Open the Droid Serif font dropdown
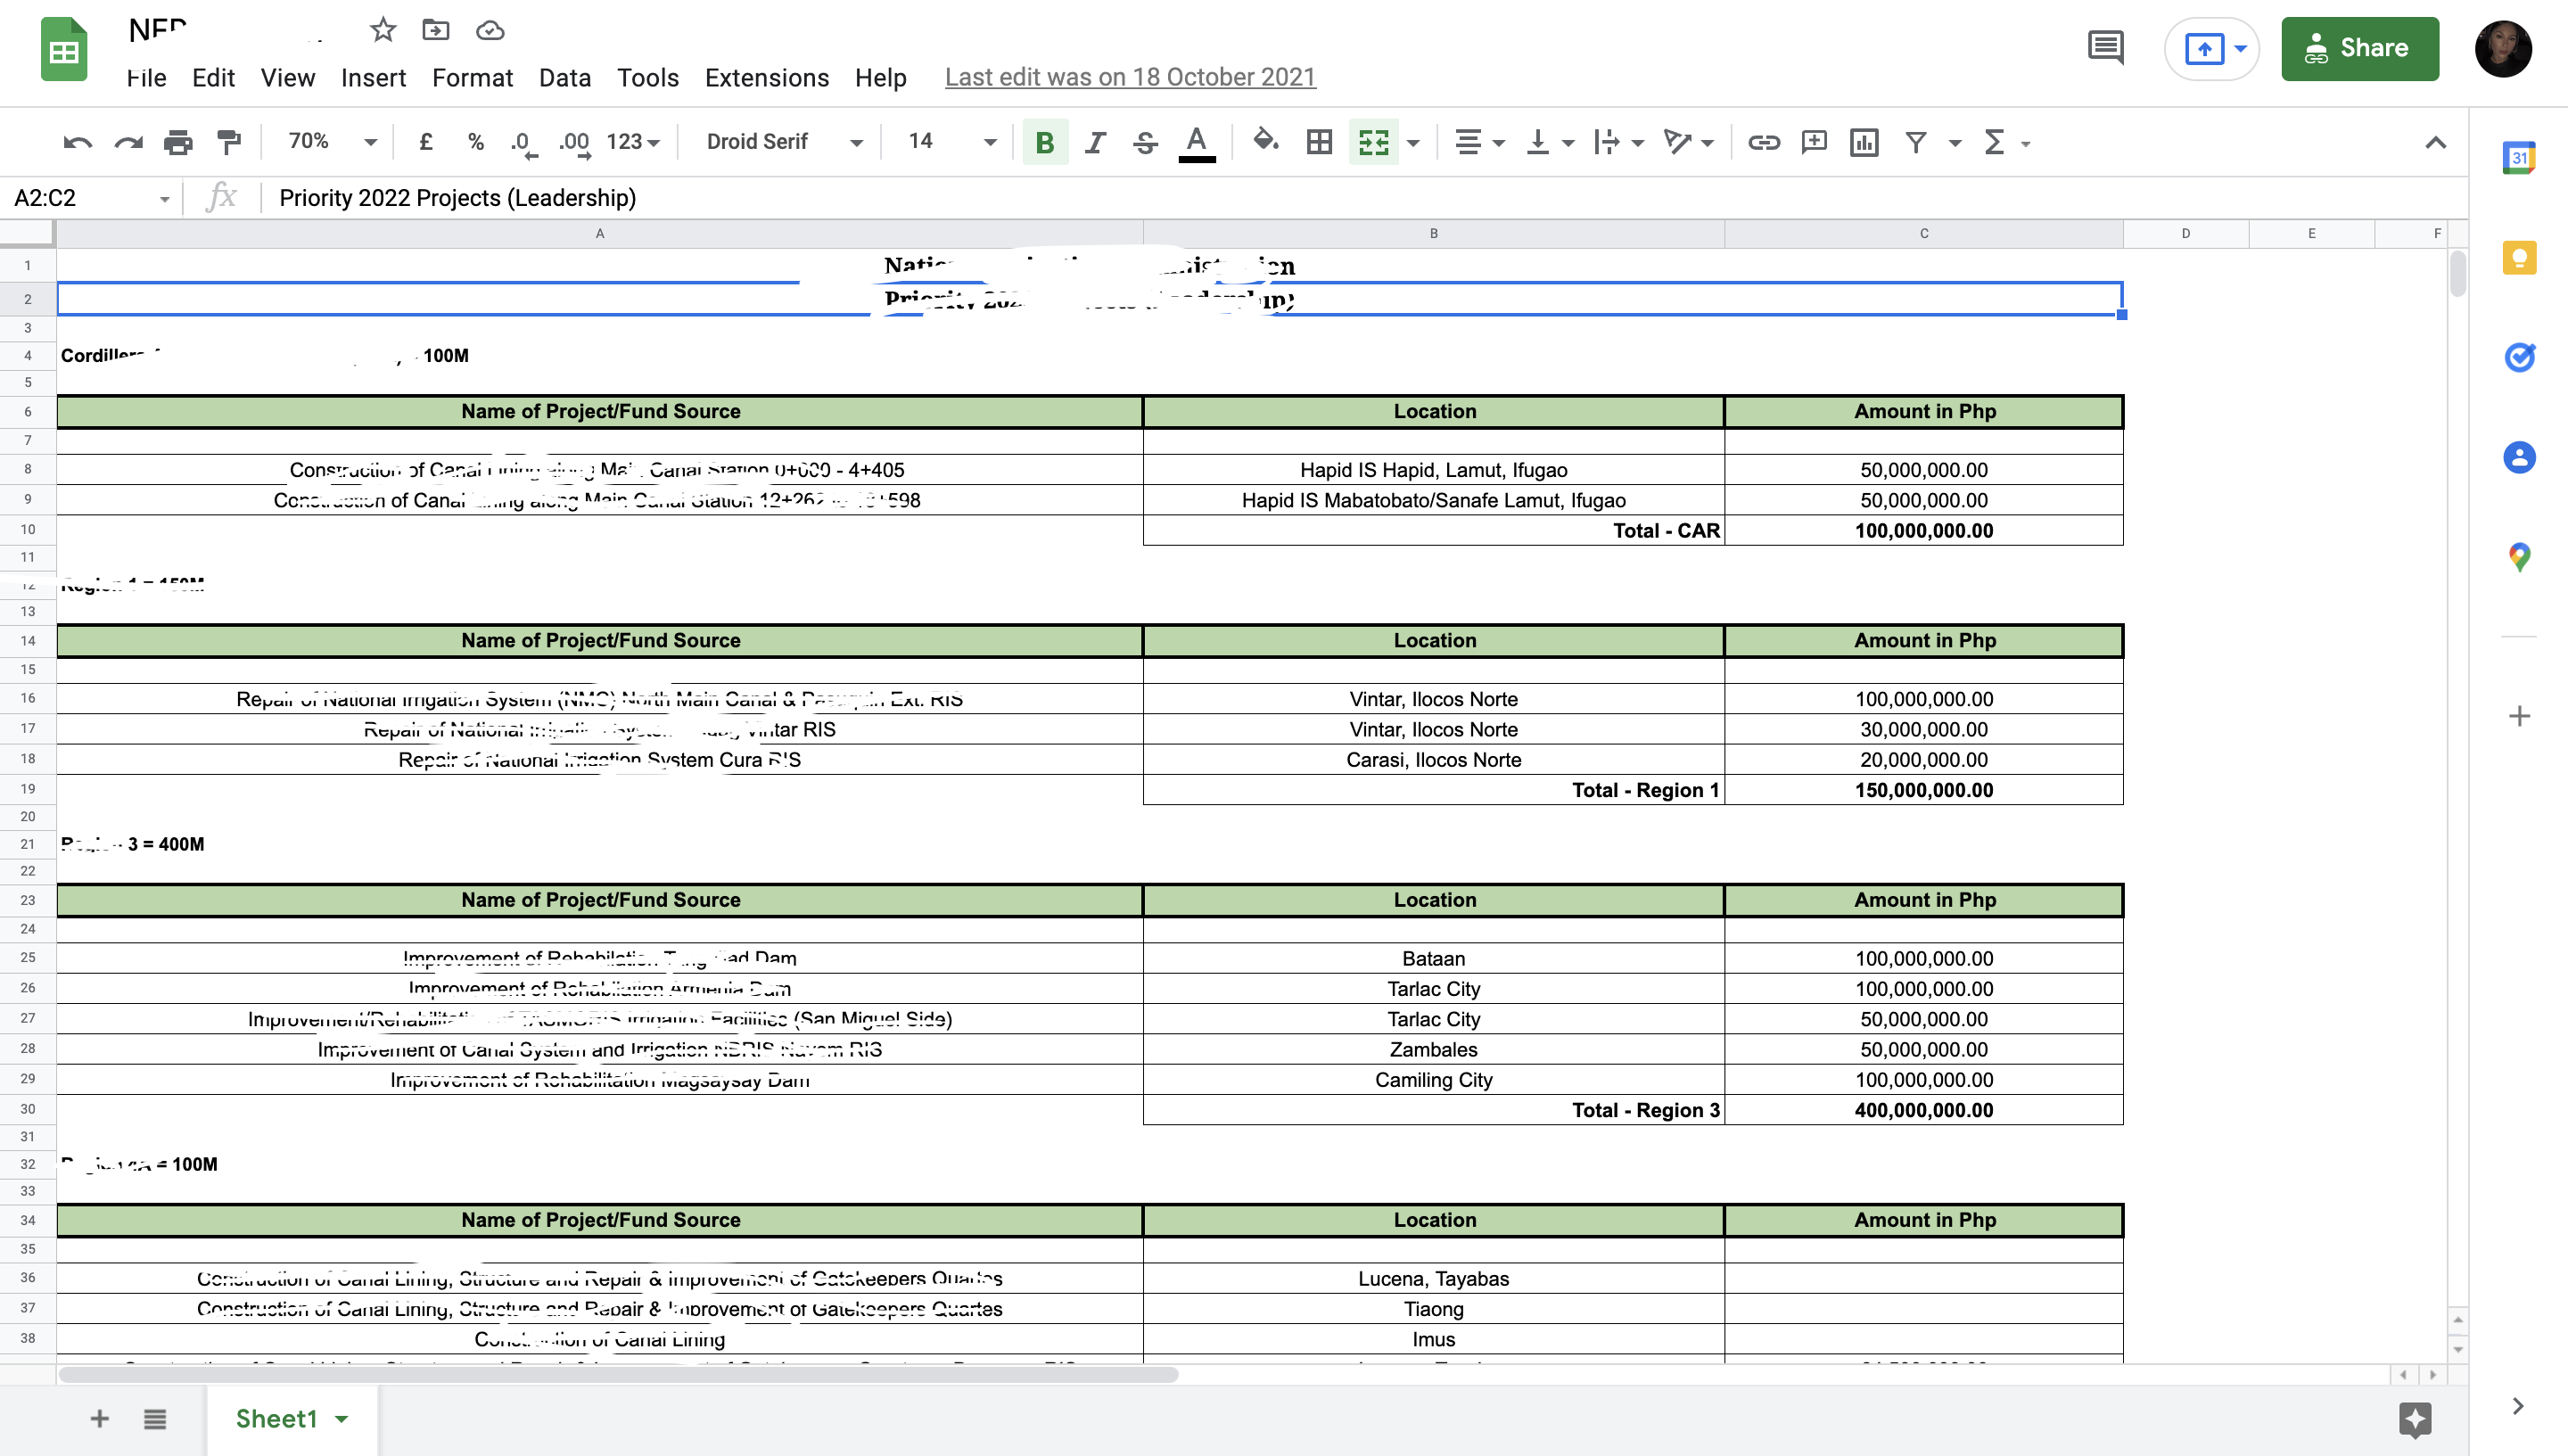The height and width of the screenshot is (1456, 2568). (783, 142)
